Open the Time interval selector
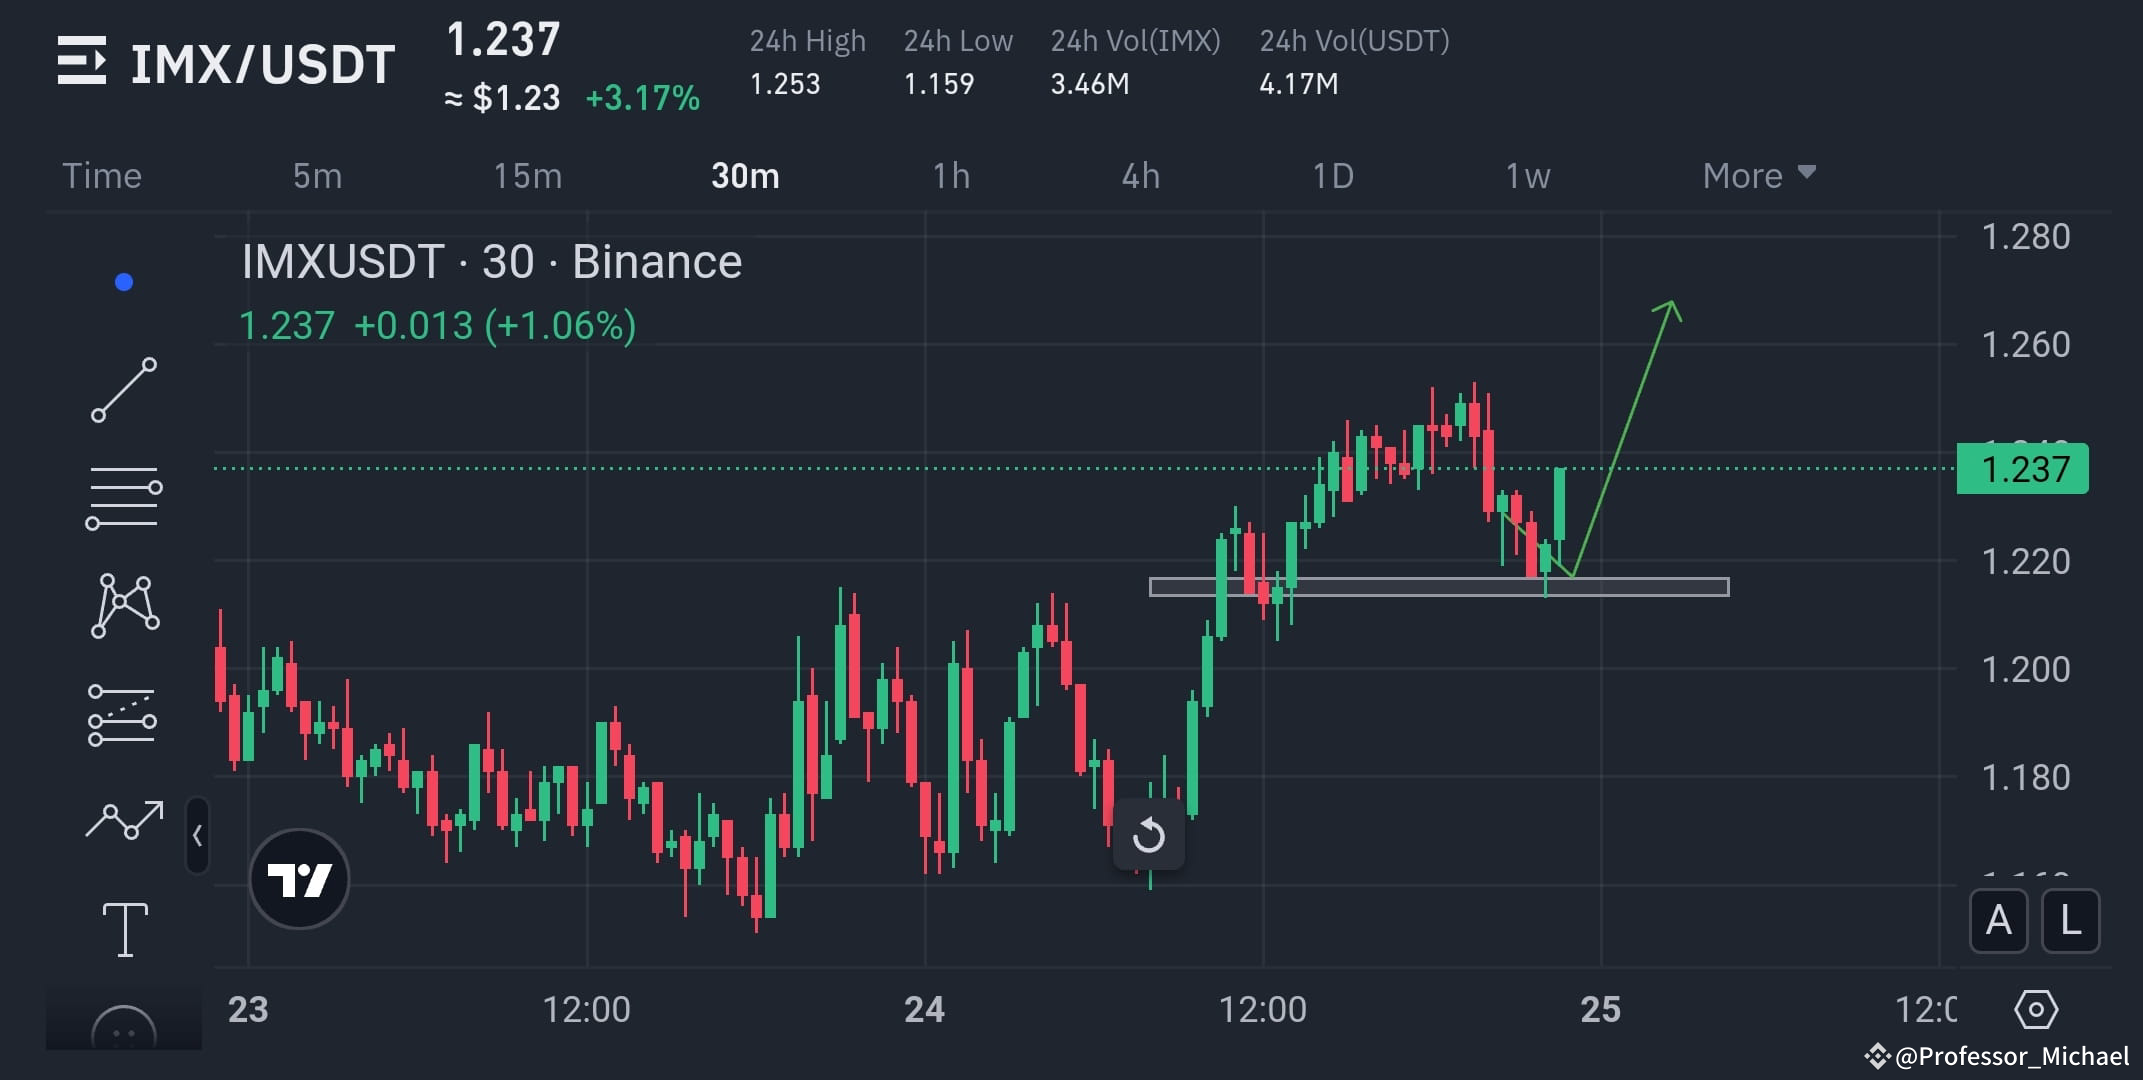 coord(101,175)
